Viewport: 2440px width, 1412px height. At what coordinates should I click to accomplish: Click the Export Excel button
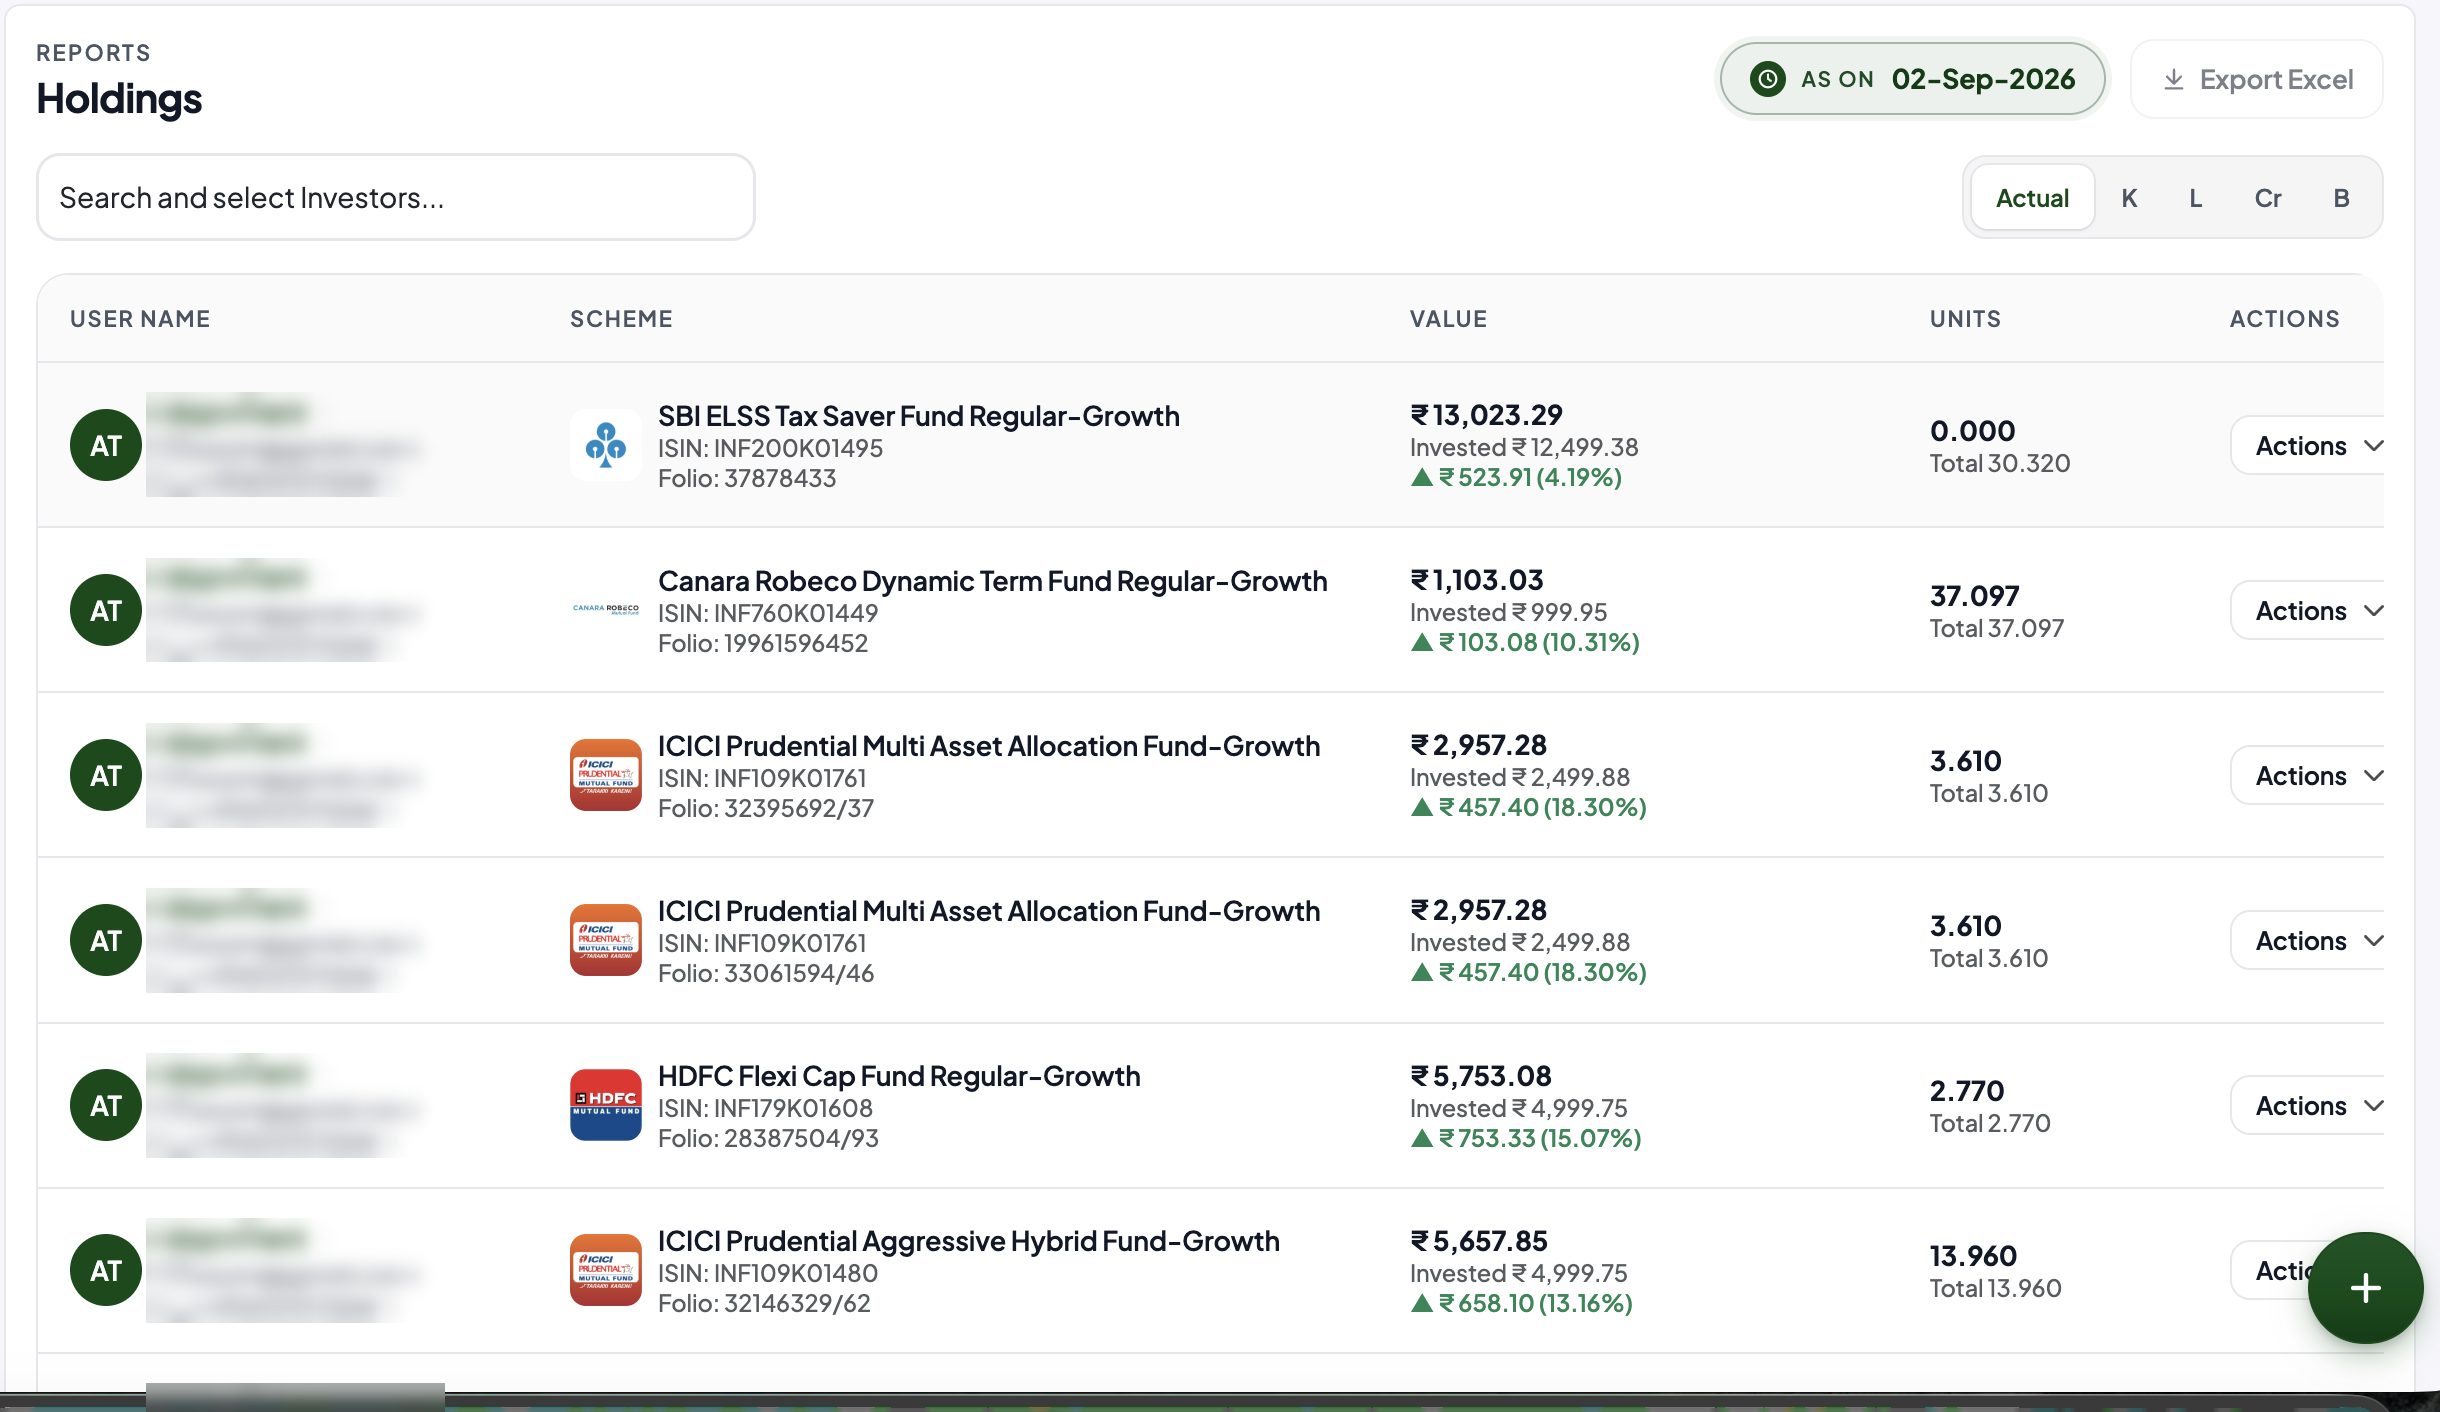coord(2257,79)
